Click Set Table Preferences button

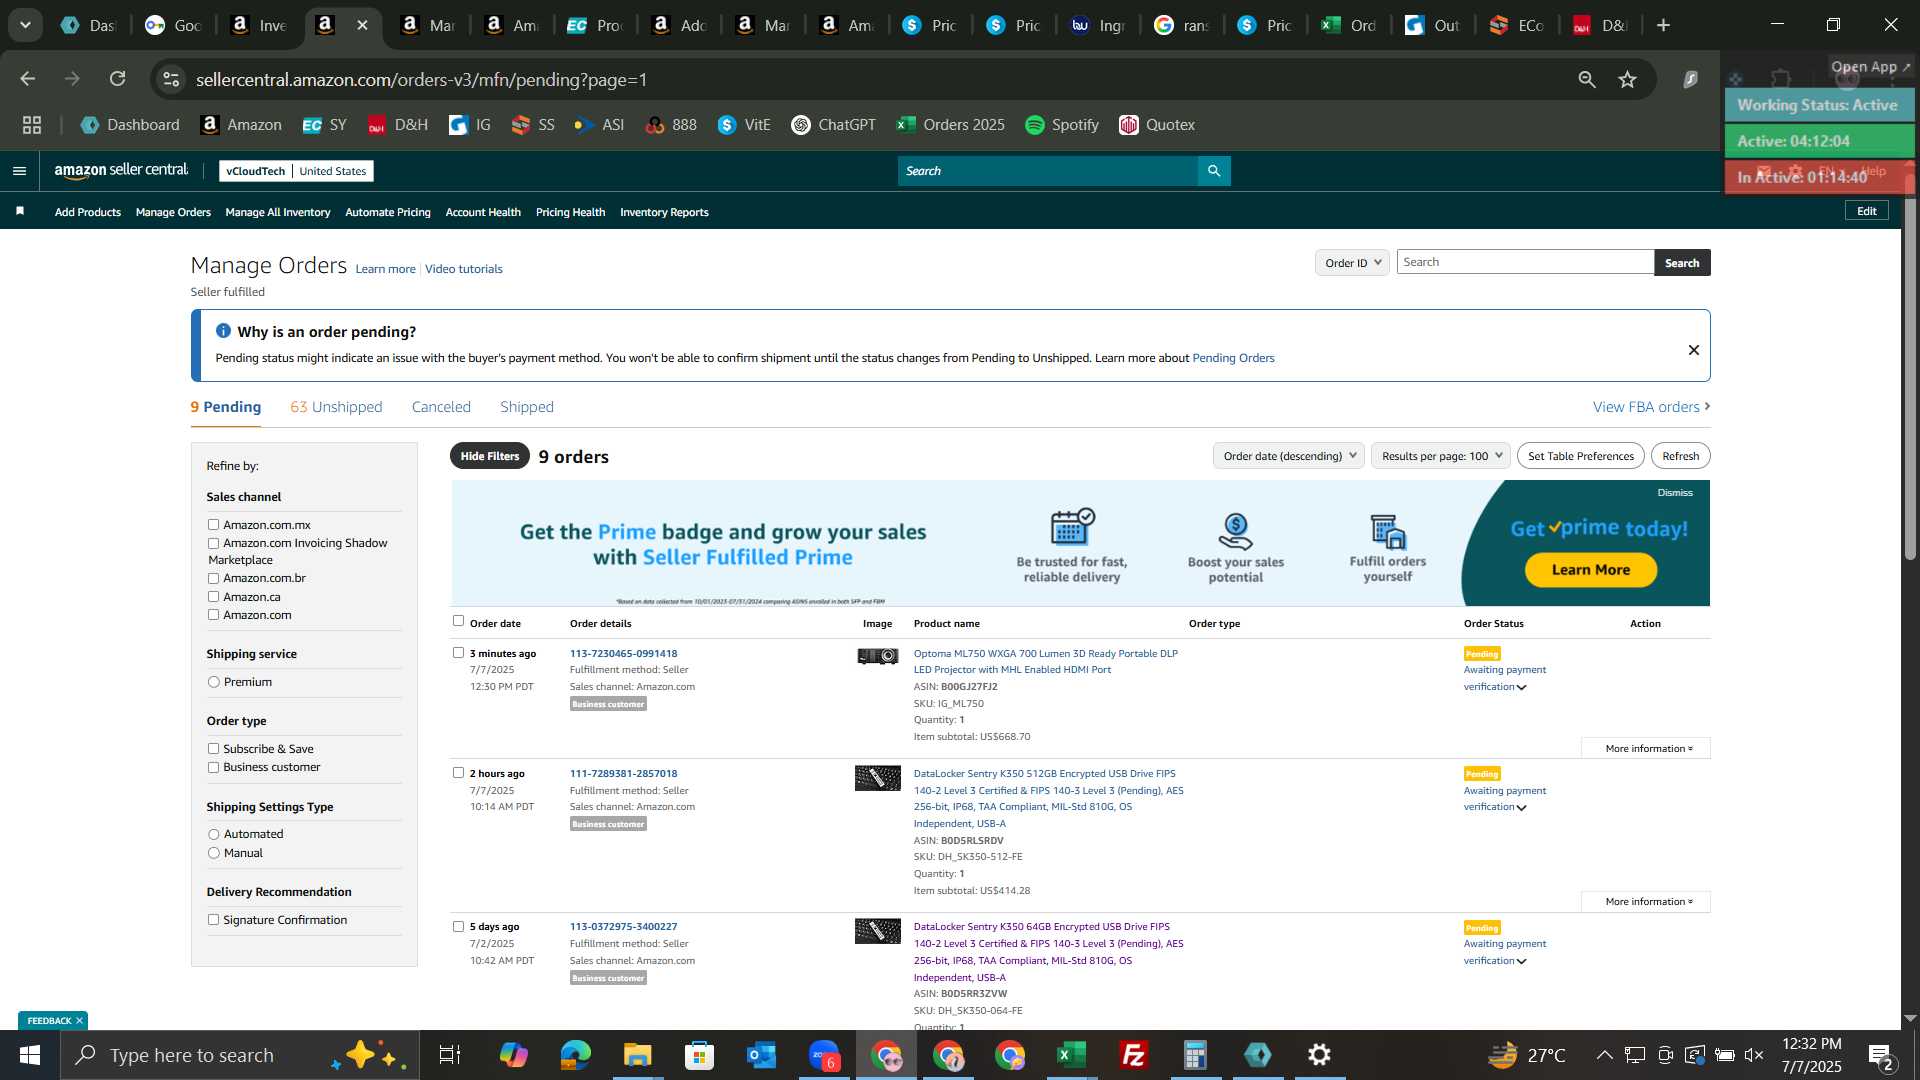point(1581,456)
